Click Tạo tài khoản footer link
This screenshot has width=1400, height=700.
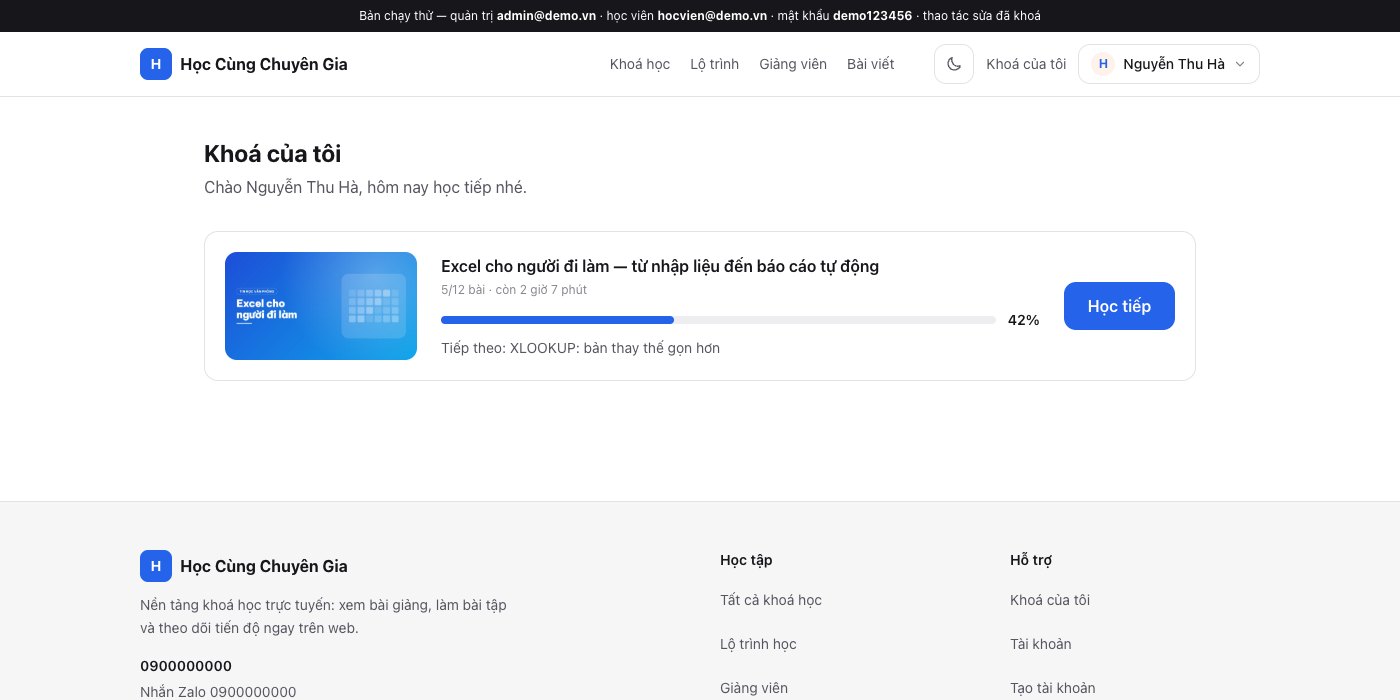tap(1053, 688)
